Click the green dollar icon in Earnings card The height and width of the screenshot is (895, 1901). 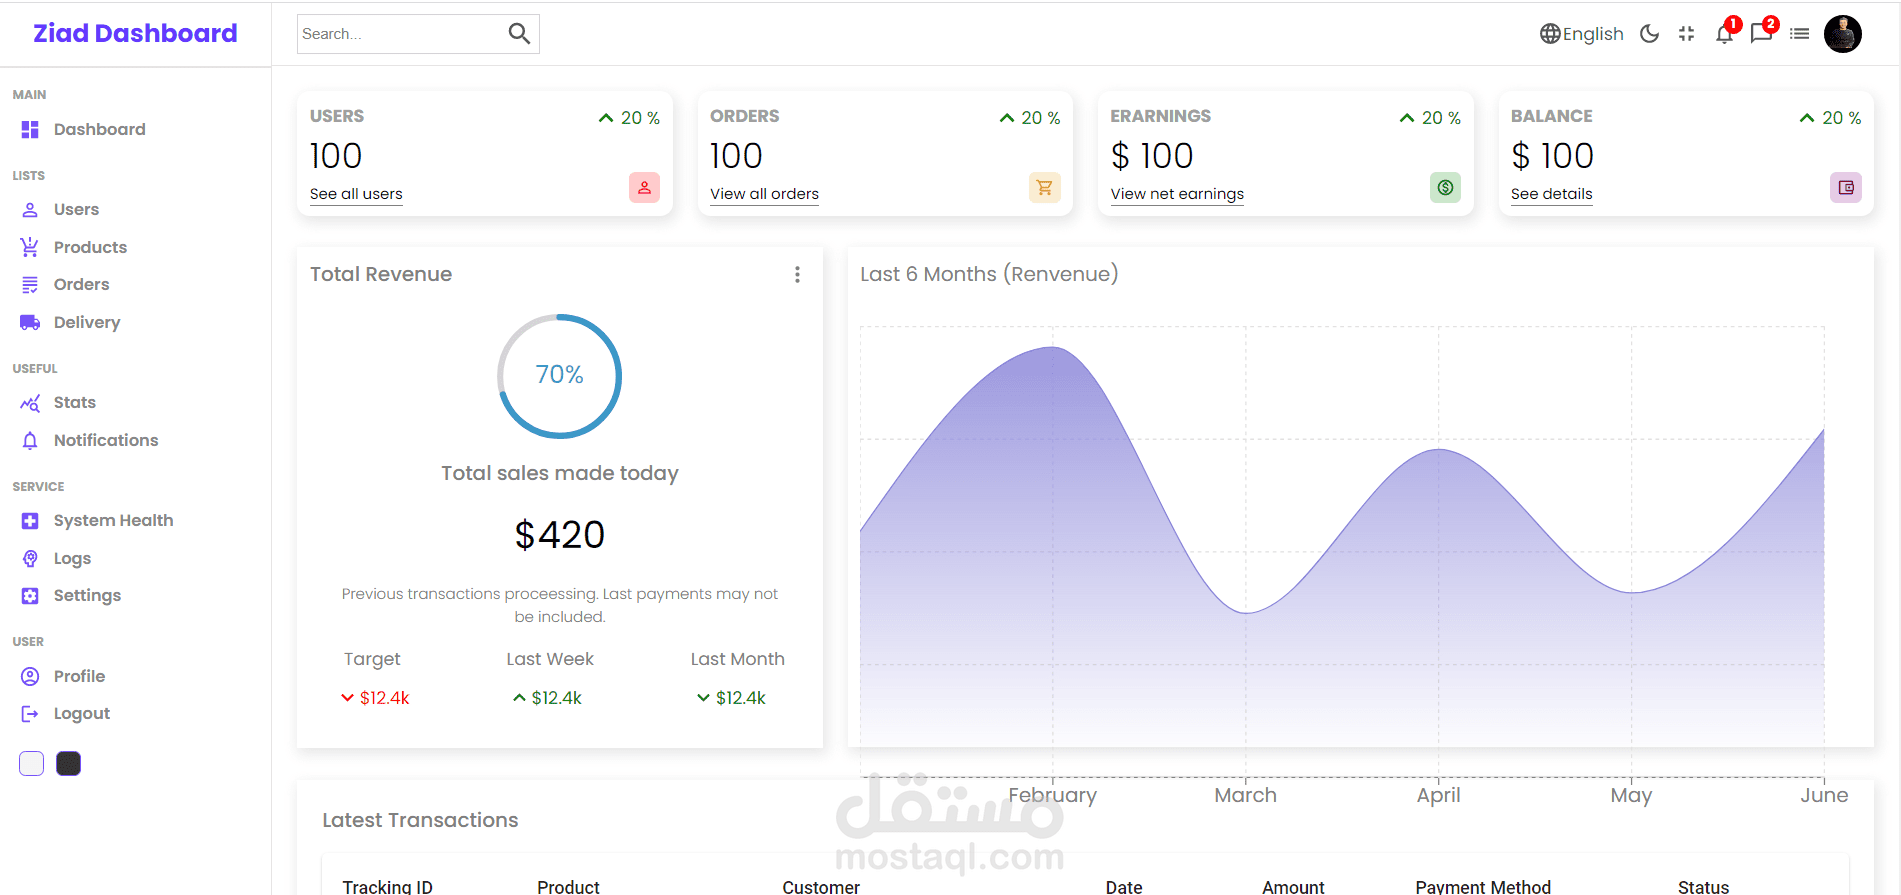(x=1445, y=187)
